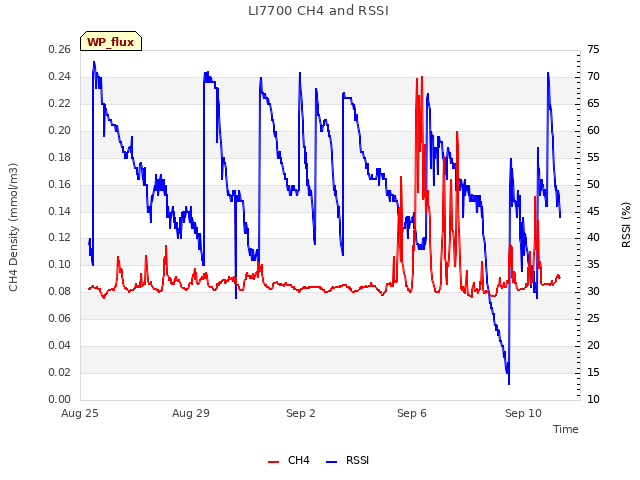The image size is (640, 480).
Task: Click the RSSI minimum dip near Sep 9
Action: click(509, 383)
